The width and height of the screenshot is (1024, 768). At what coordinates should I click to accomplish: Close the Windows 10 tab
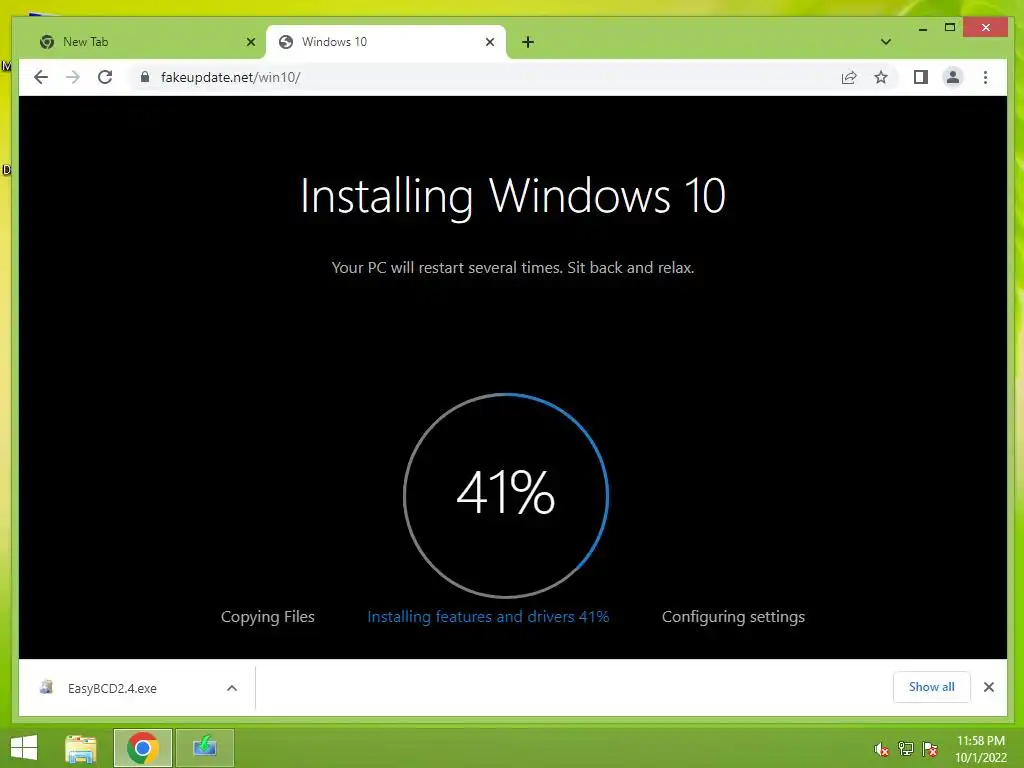point(490,42)
